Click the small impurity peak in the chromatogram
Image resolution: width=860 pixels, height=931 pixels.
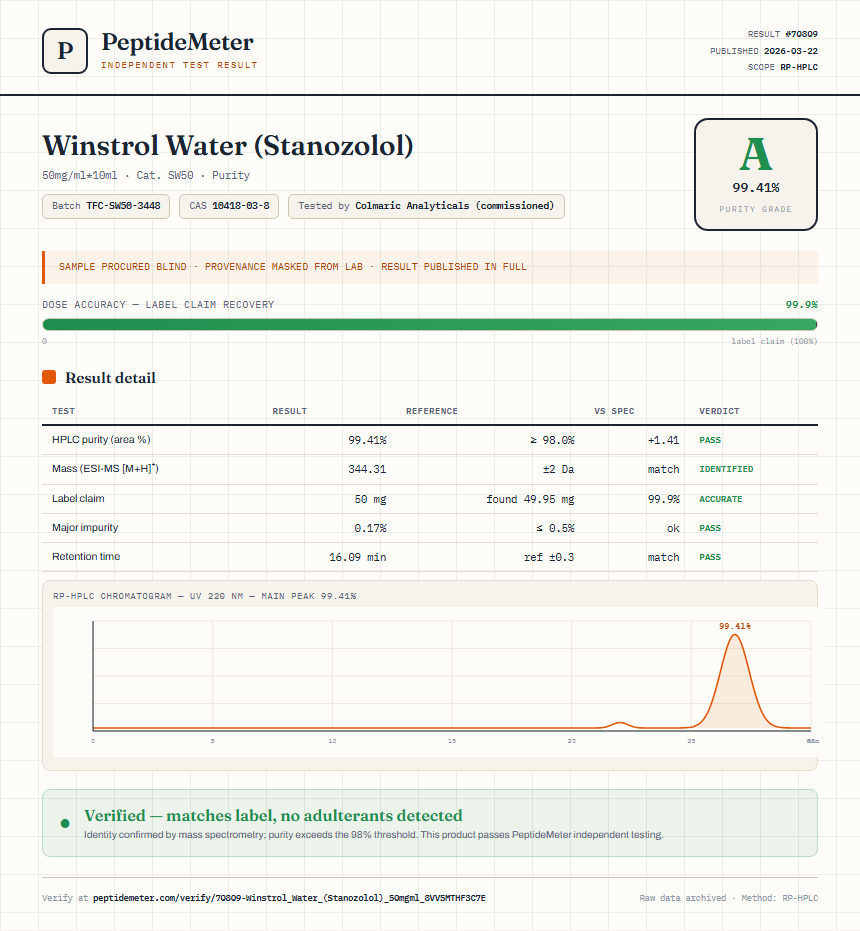click(619, 724)
